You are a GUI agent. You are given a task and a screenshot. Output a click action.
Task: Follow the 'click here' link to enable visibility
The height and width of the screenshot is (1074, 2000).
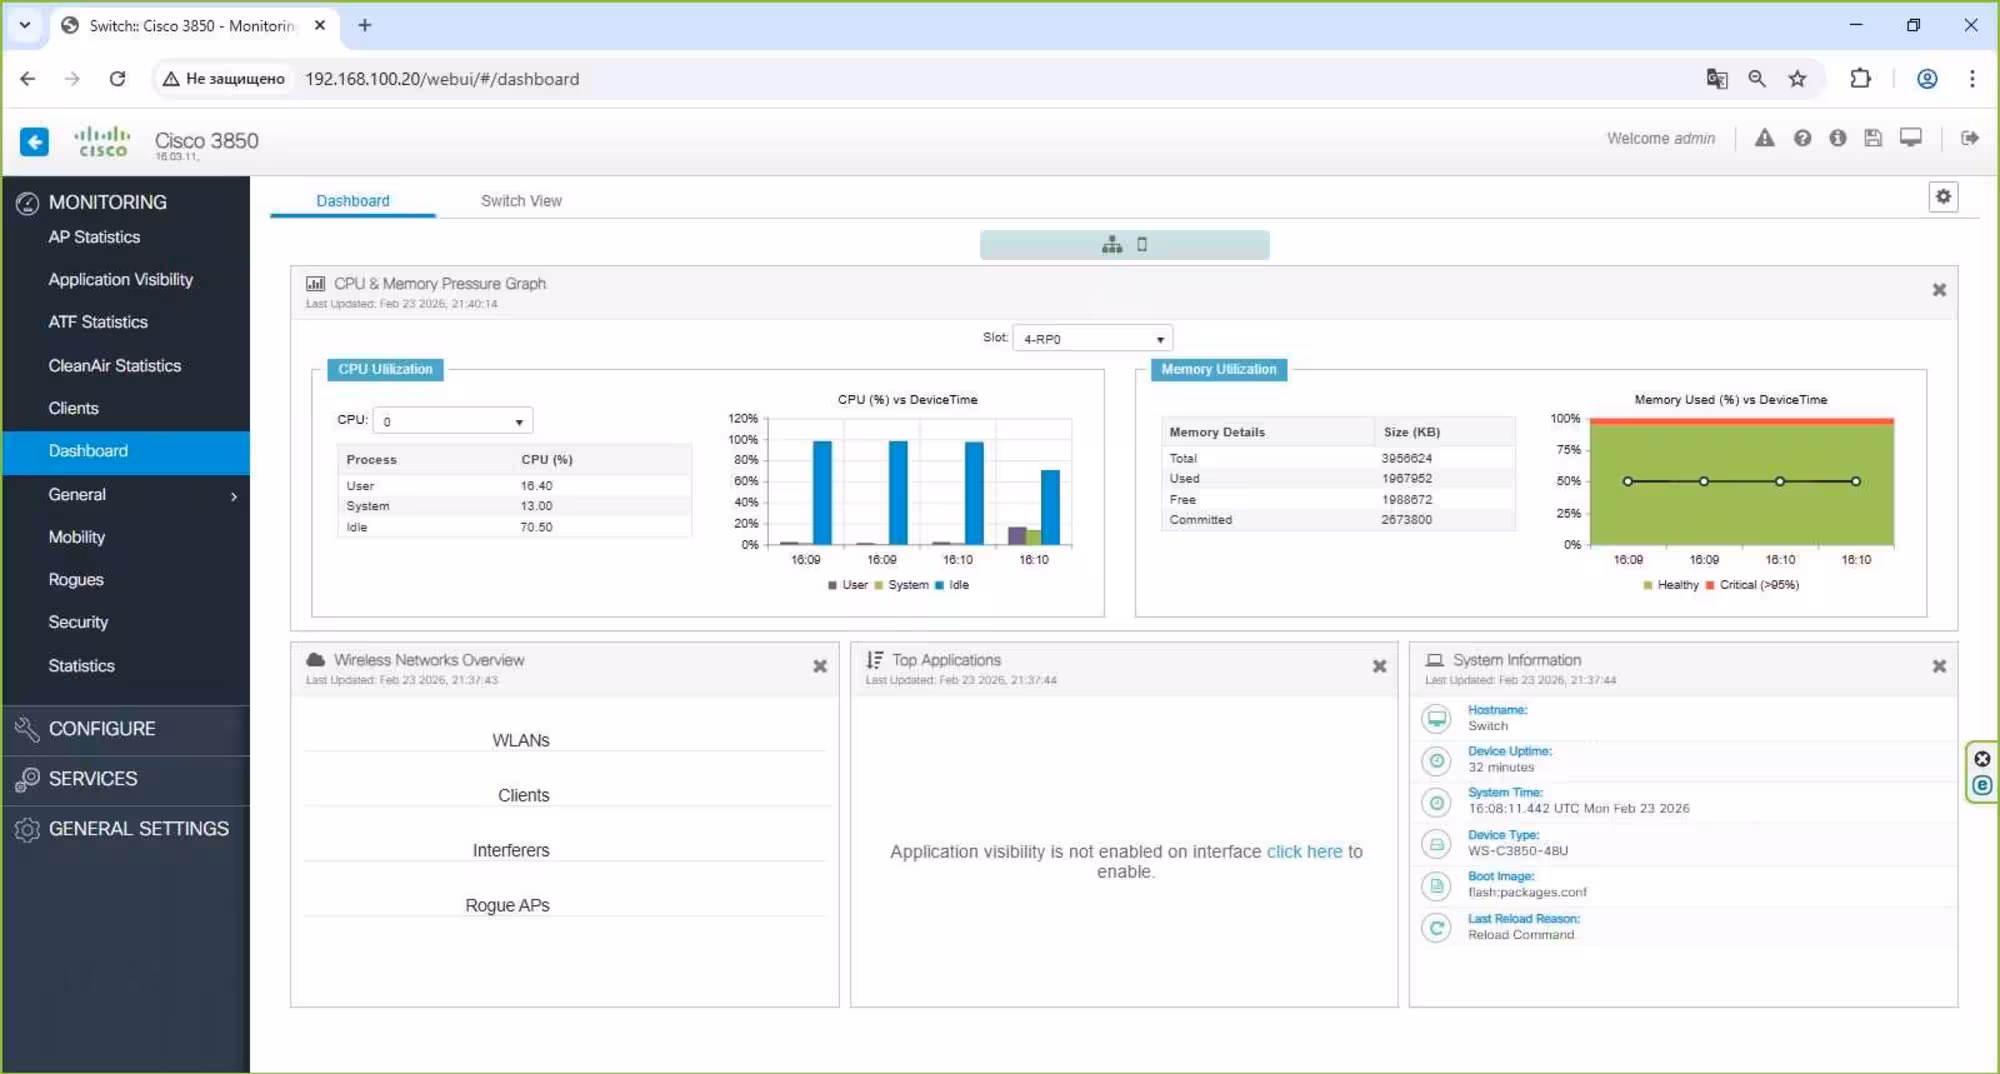pyautogui.click(x=1304, y=852)
